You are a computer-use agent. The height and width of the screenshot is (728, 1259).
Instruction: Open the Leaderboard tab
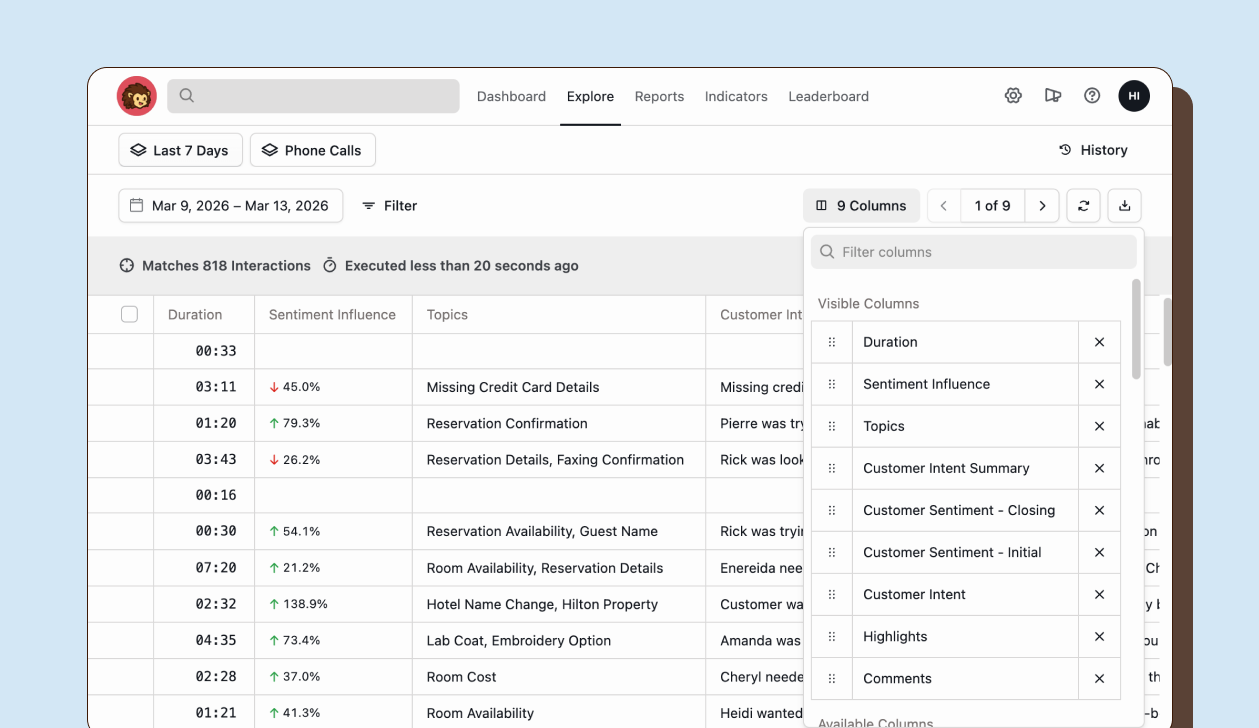[828, 96]
